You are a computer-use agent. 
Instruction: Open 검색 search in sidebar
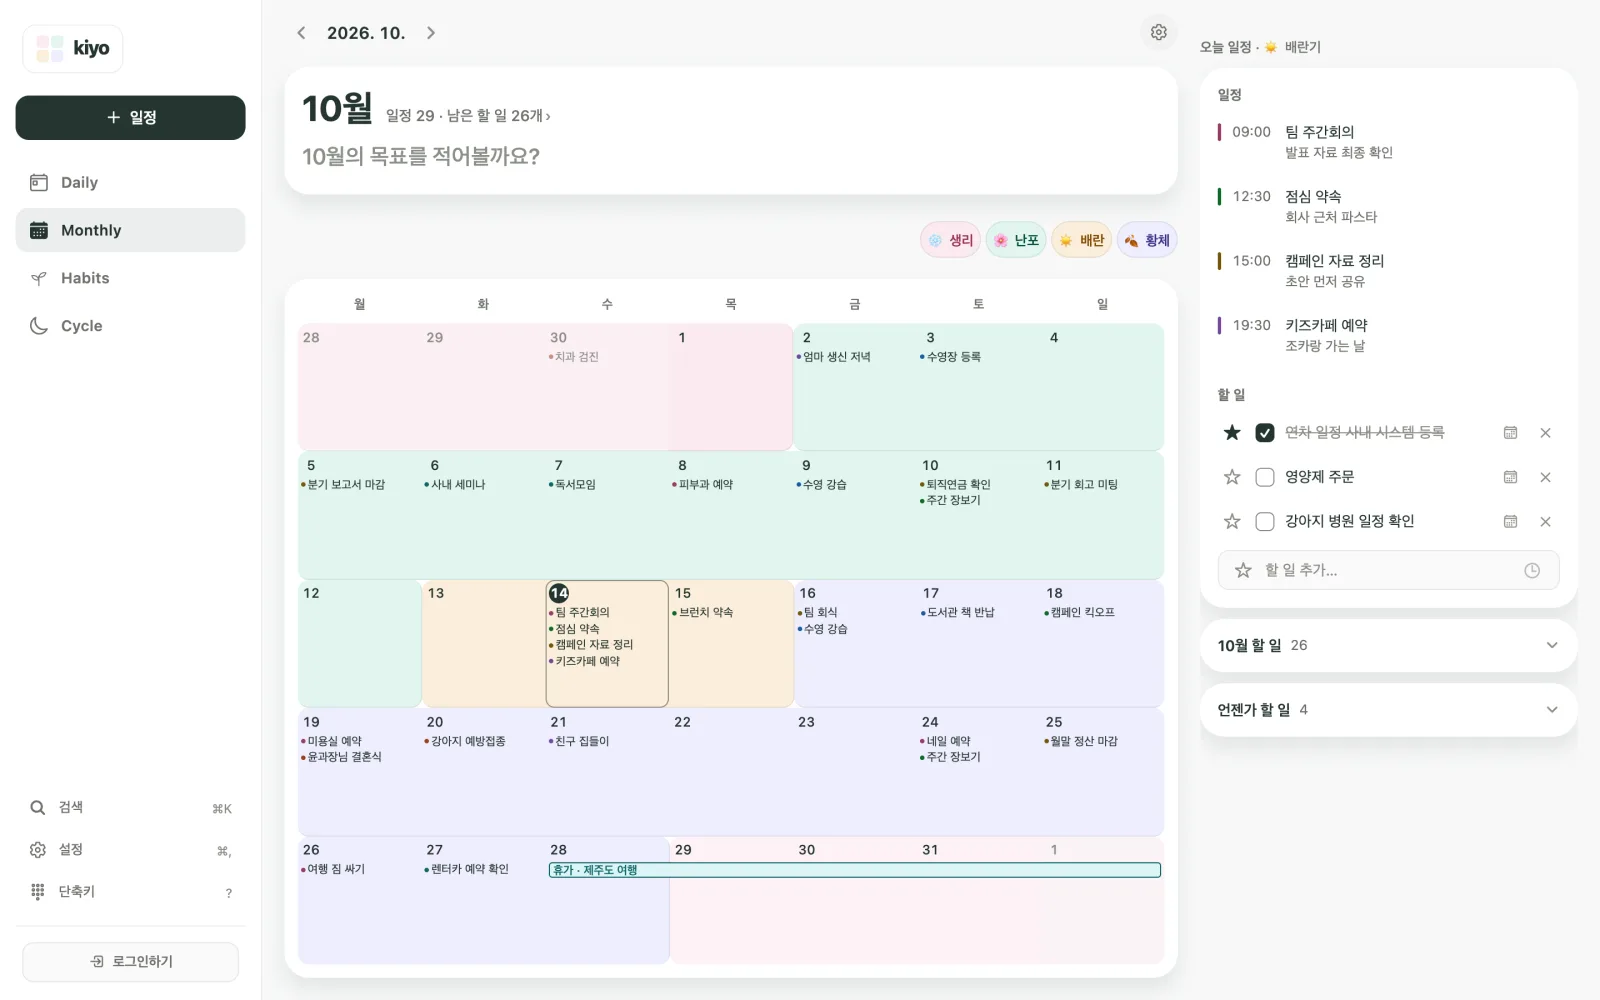(131, 808)
